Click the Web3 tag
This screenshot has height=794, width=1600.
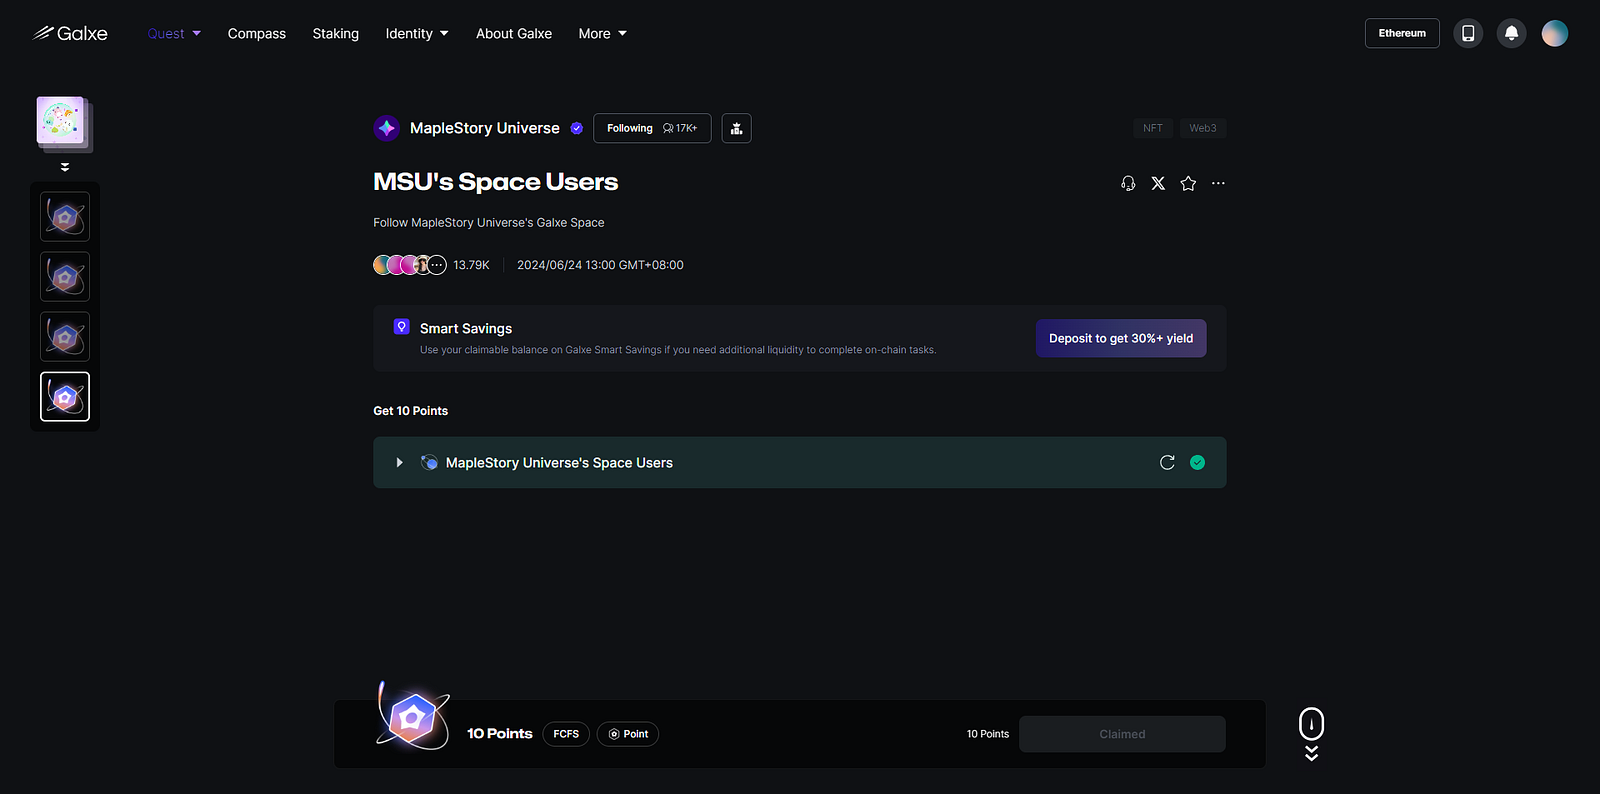pyautogui.click(x=1203, y=128)
